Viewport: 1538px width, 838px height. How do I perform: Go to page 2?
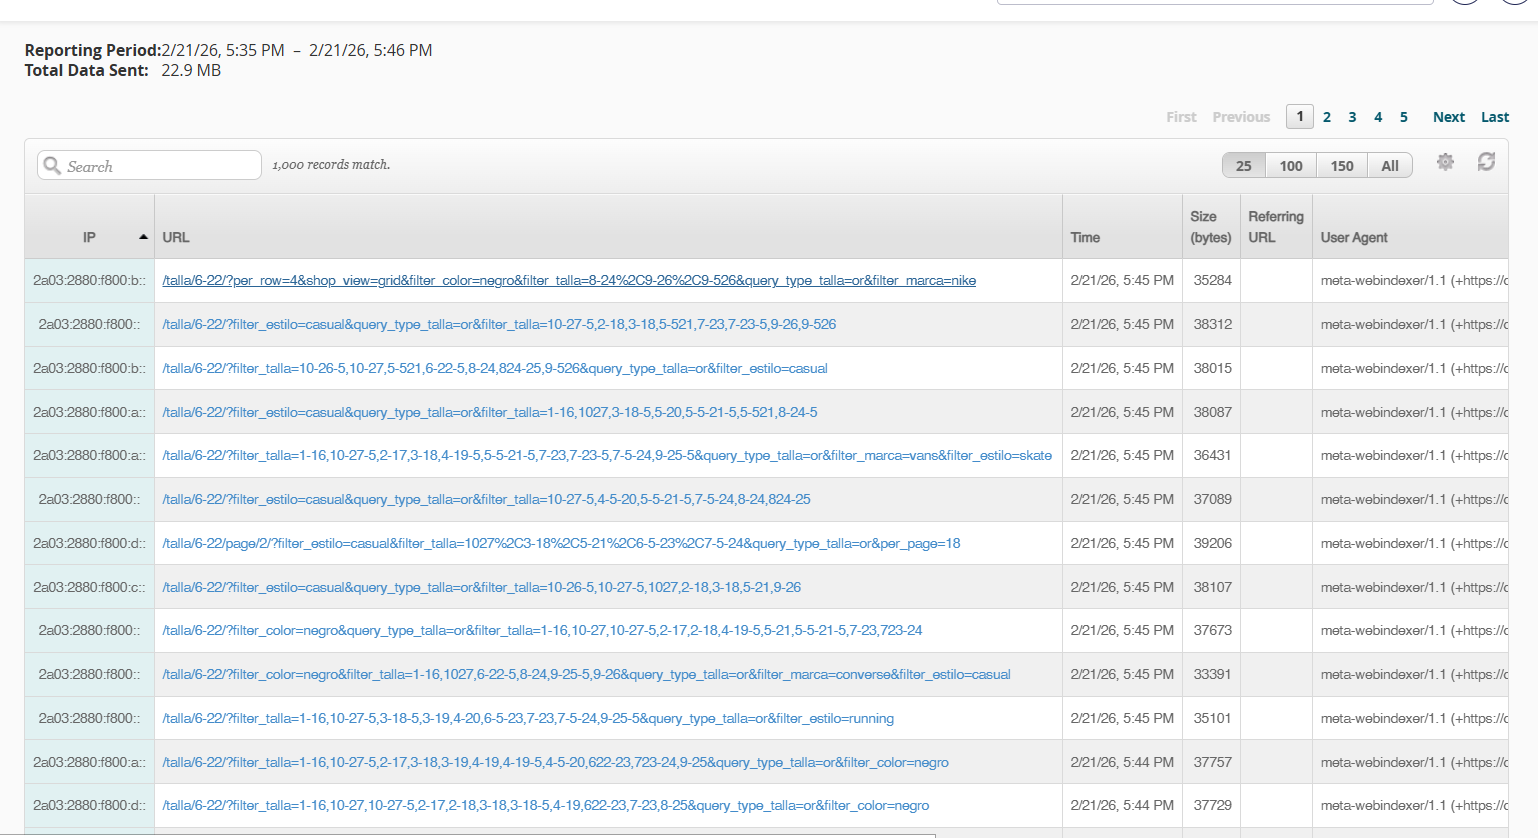point(1327,117)
